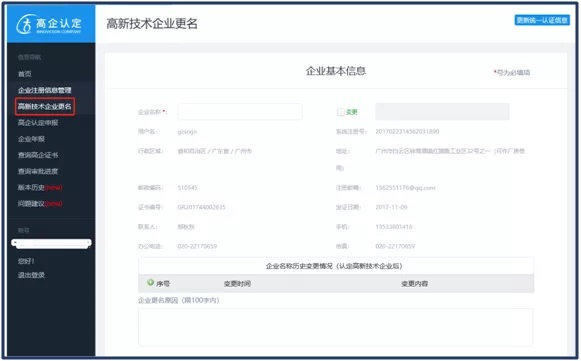Click the 企业基本信息 section heading
The width and height of the screenshot is (581, 361).
(x=336, y=71)
